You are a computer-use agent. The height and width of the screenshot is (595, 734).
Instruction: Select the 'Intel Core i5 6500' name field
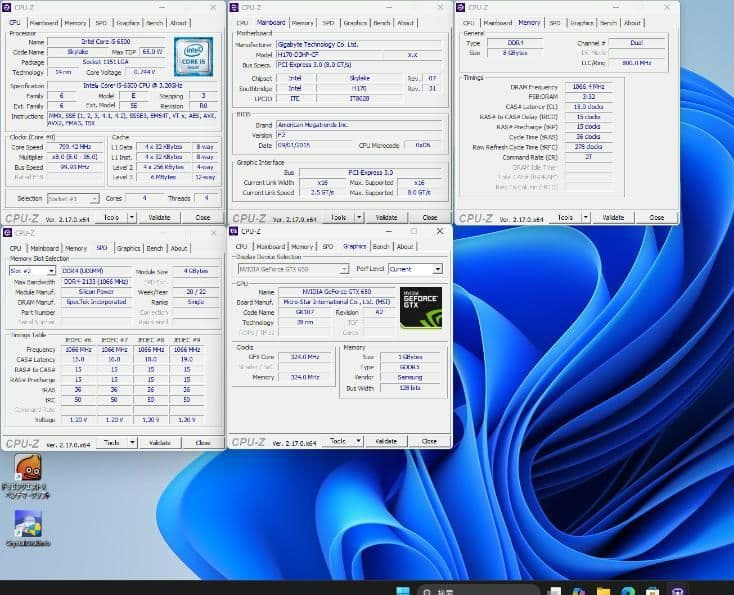coord(106,42)
